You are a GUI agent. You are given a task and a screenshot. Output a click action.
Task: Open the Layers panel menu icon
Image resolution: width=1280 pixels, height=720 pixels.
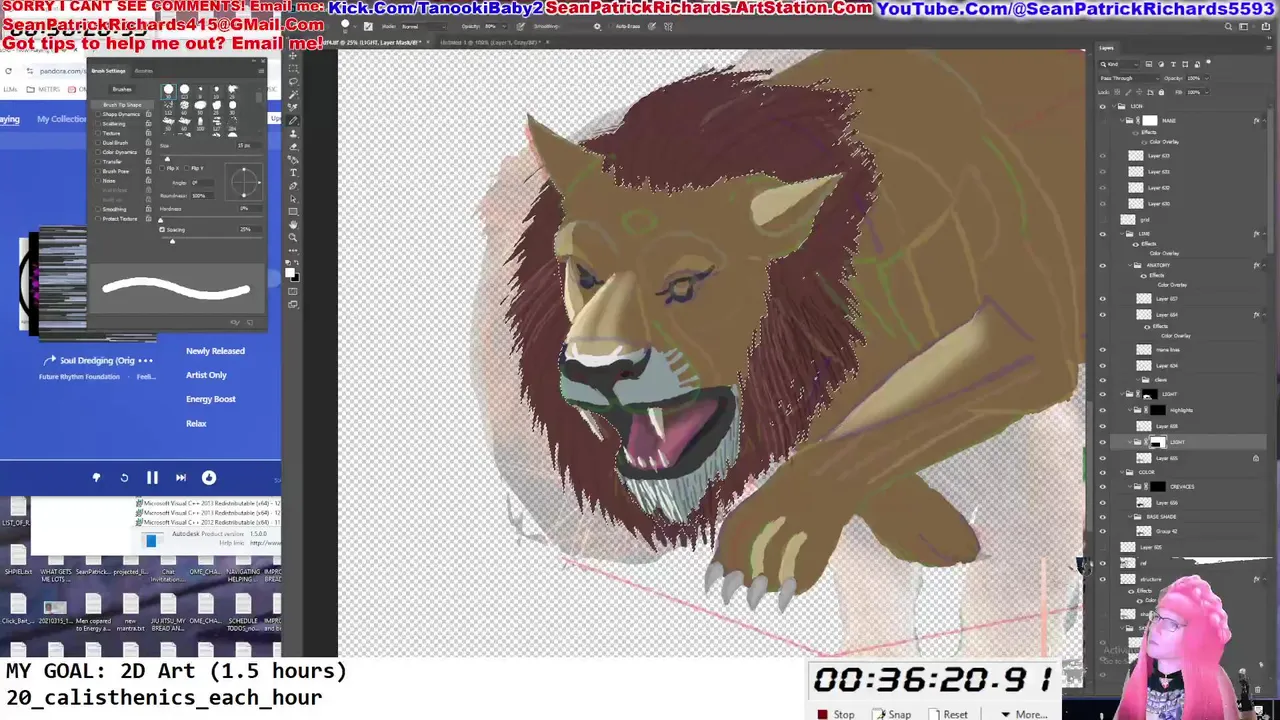click(1269, 47)
